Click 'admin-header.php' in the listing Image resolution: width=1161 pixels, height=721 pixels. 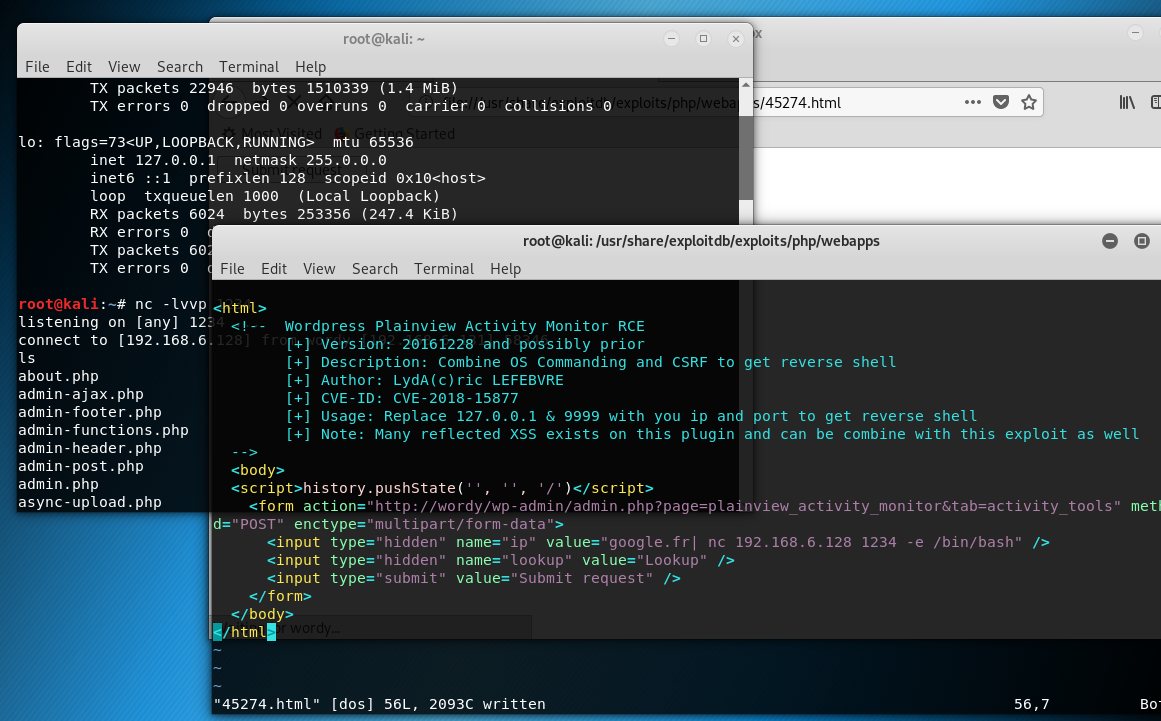click(90, 448)
